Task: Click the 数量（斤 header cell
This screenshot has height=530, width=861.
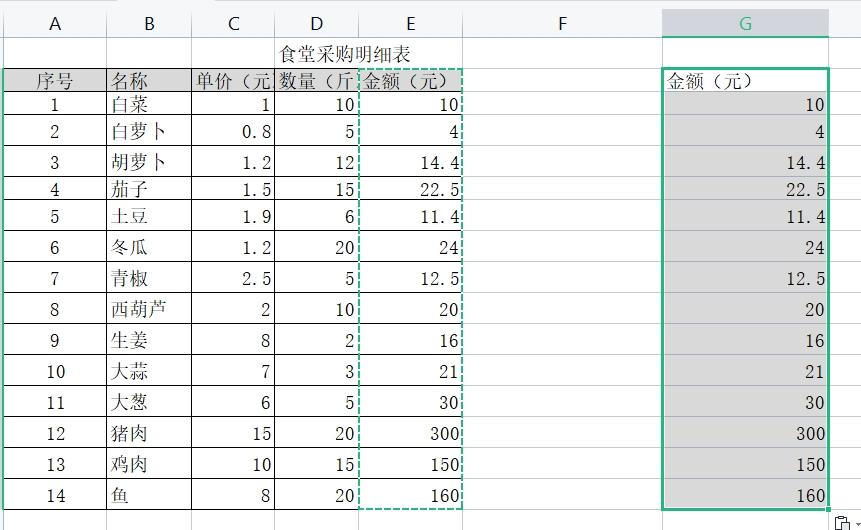Action: (x=317, y=81)
